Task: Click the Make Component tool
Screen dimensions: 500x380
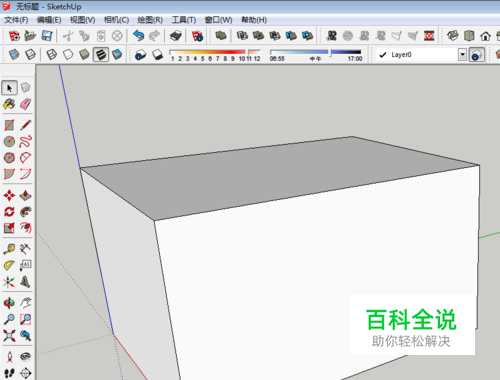Action: tap(26, 88)
